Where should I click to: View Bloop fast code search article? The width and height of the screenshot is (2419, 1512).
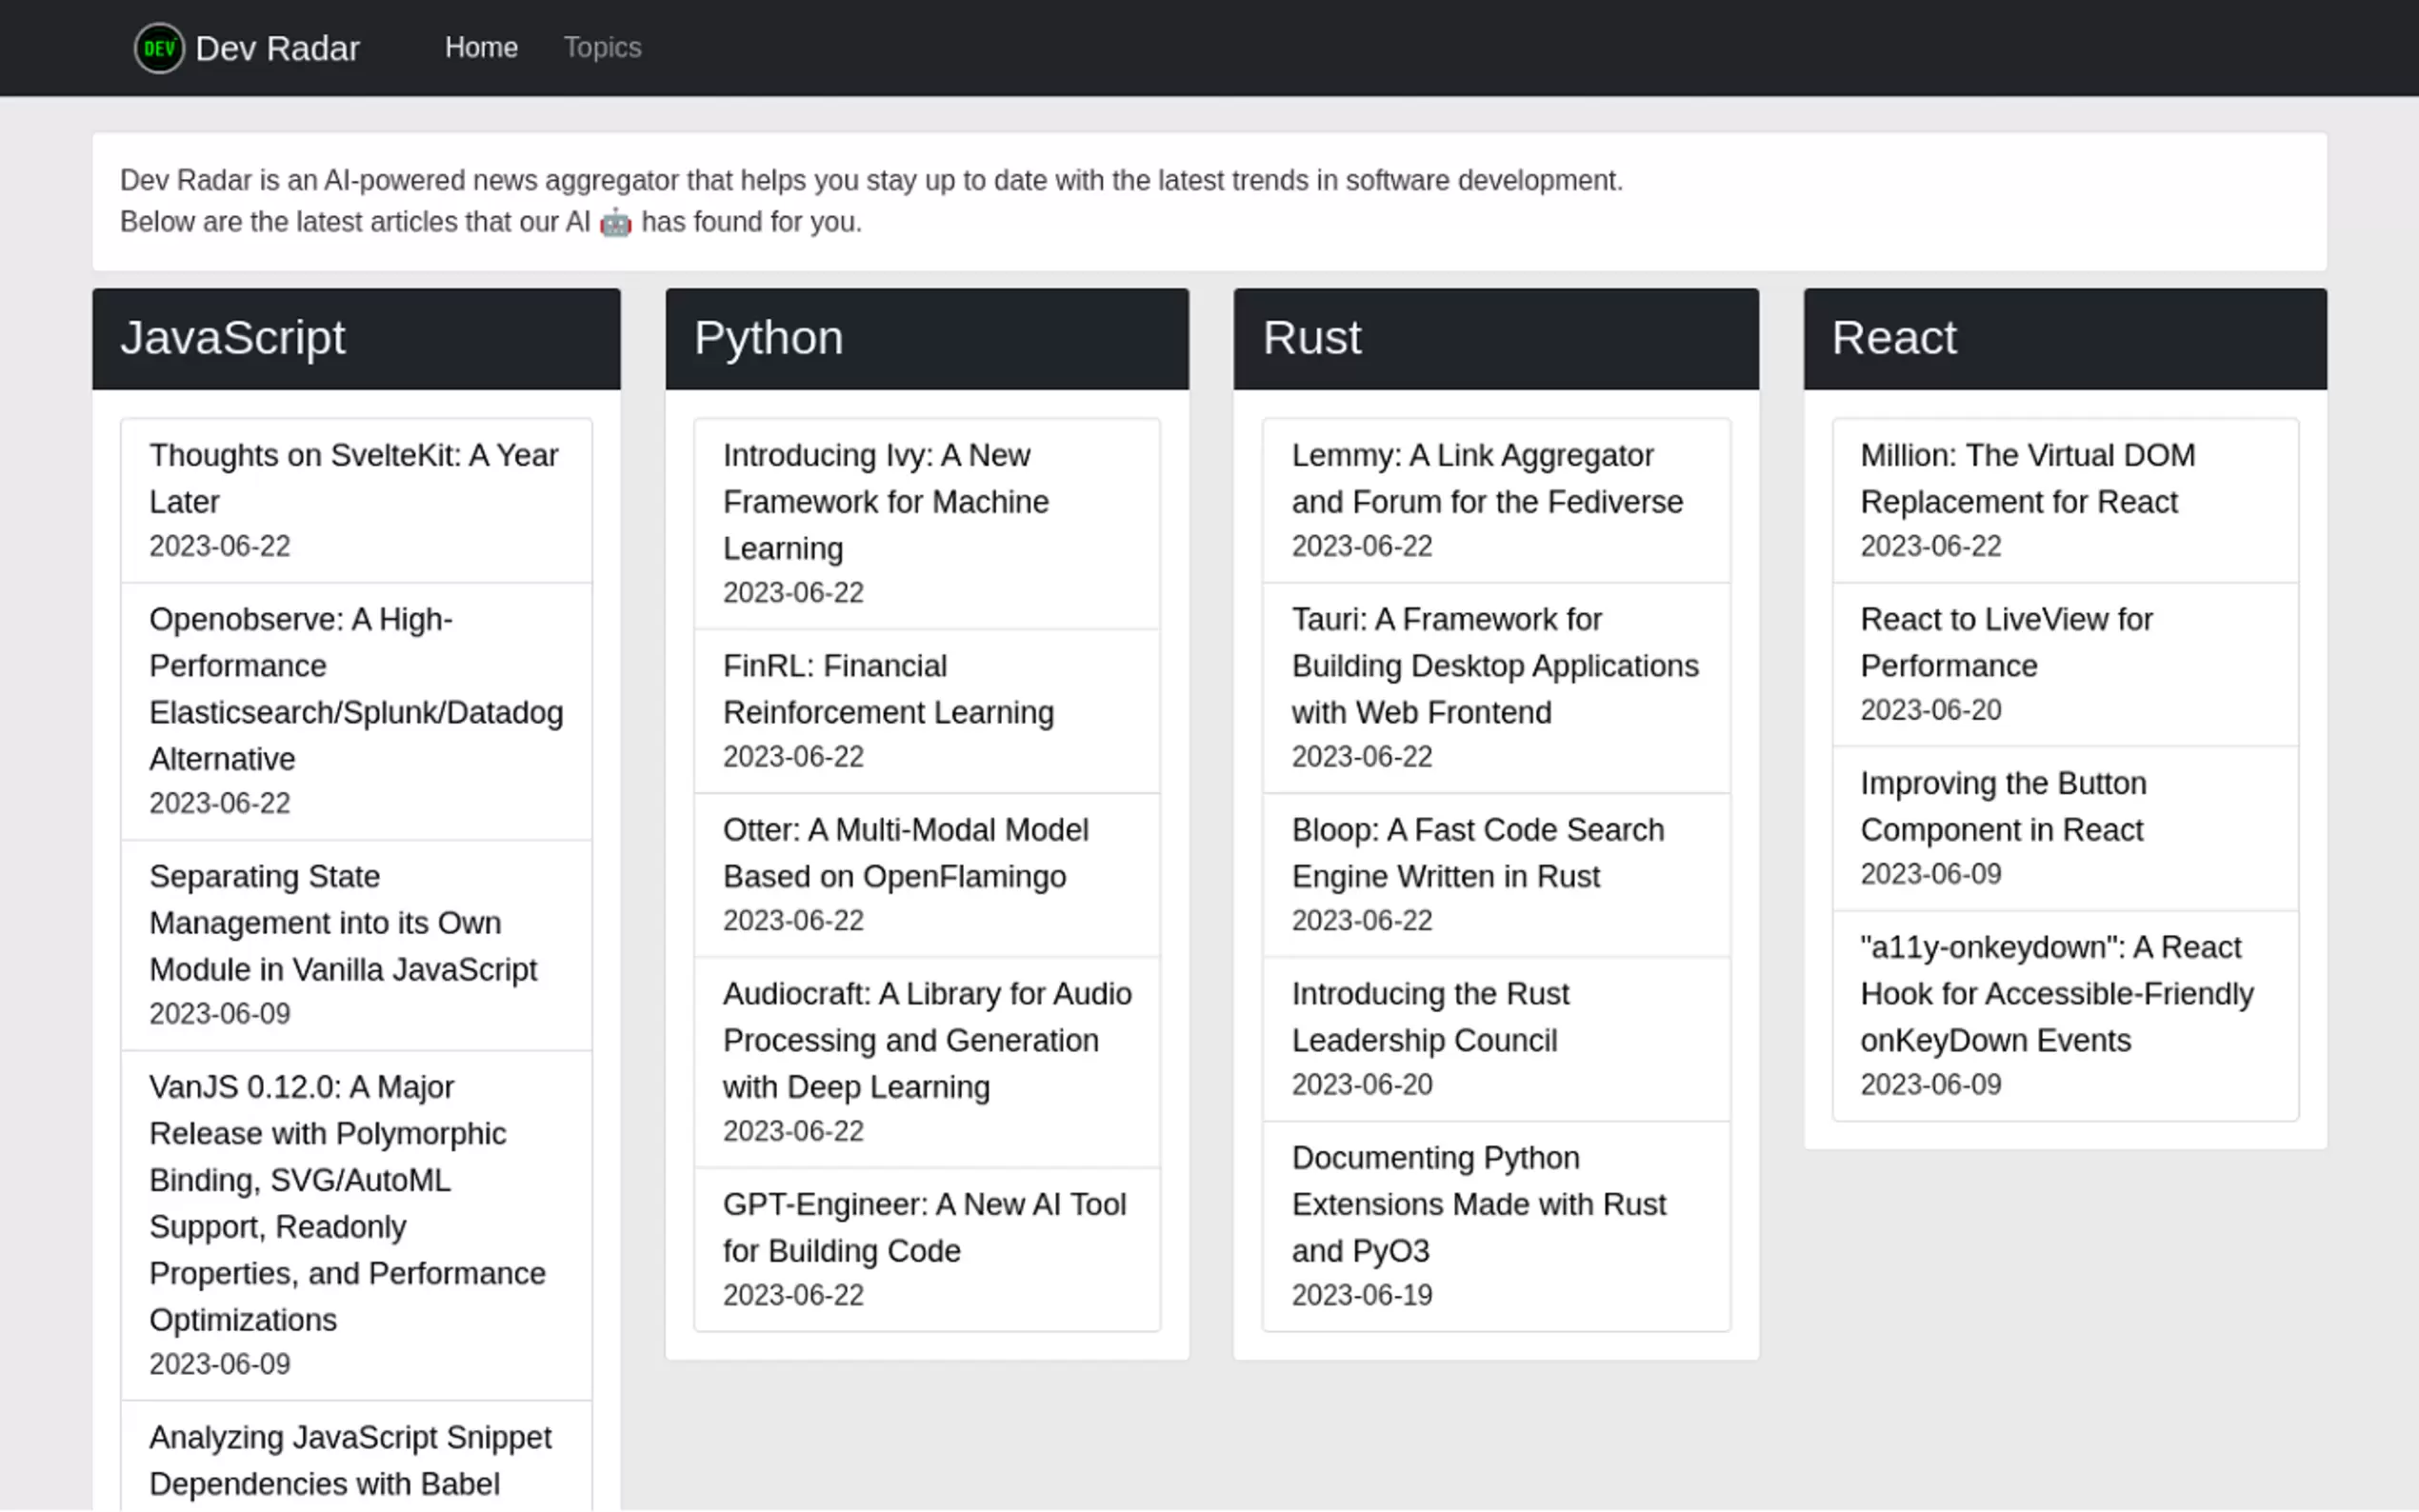[x=1477, y=853]
